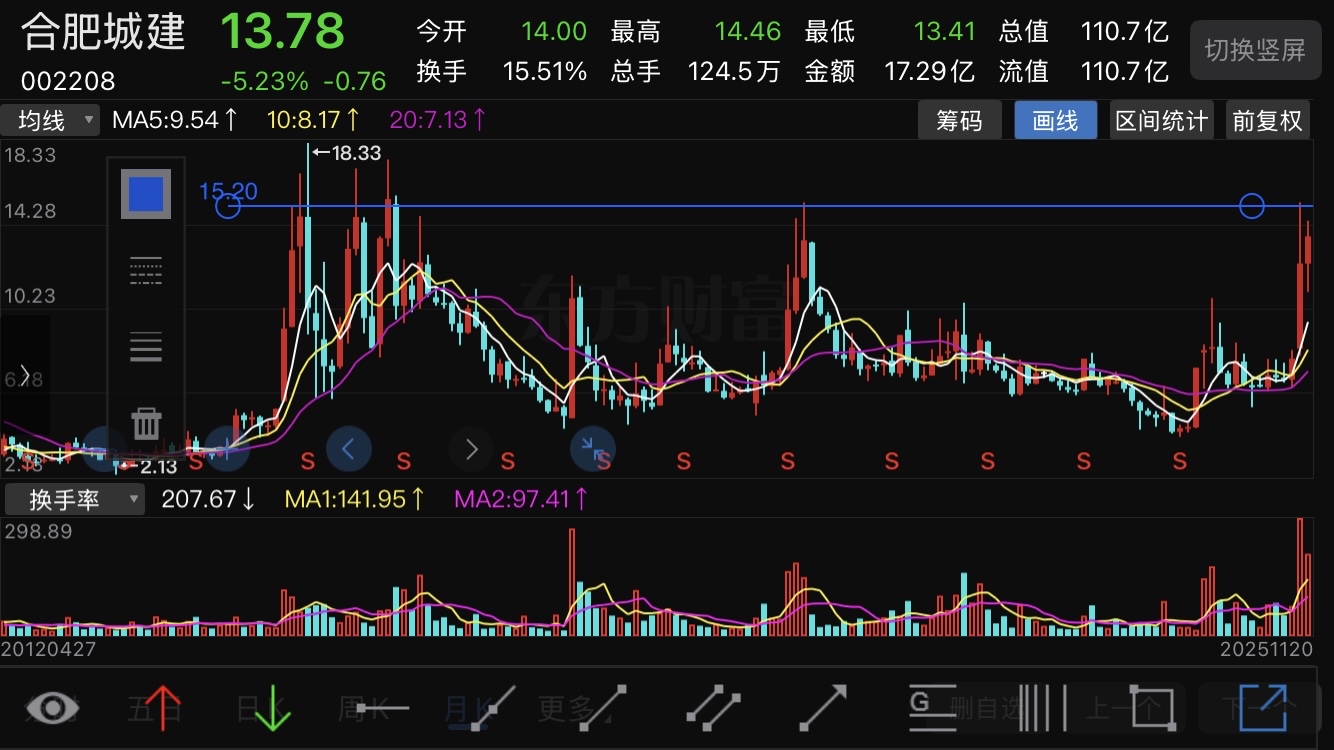Open the line thickness options
This screenshot has width=1334, height=750.
pyautogui.click(x=146, y=347)
